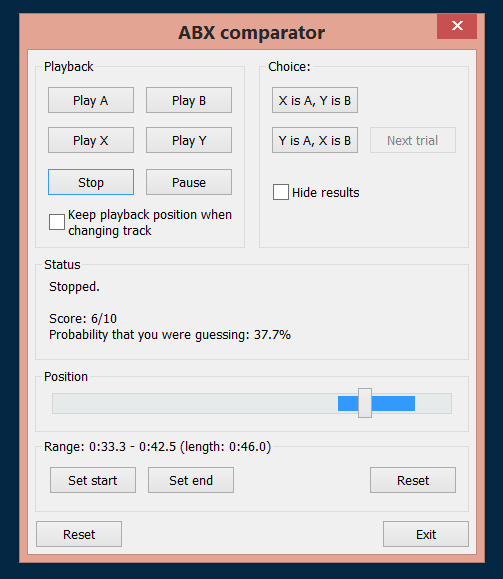Play the unknown track X
This screenshot has height=579, width=503.
click(91, 140)
